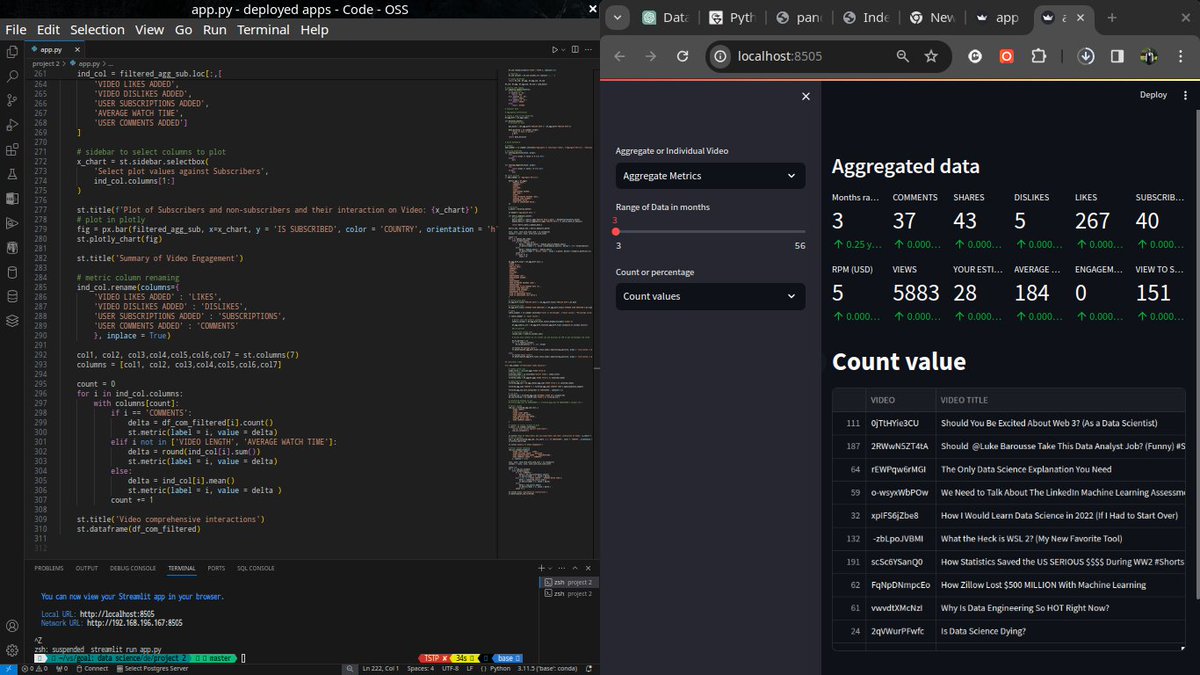Open the zoom magnifier in address bar
This screenshot has height=675, width=1200.
903,57
